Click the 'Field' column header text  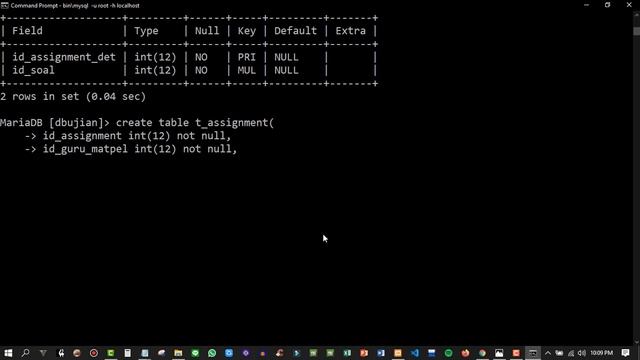[x=27, y=31]
